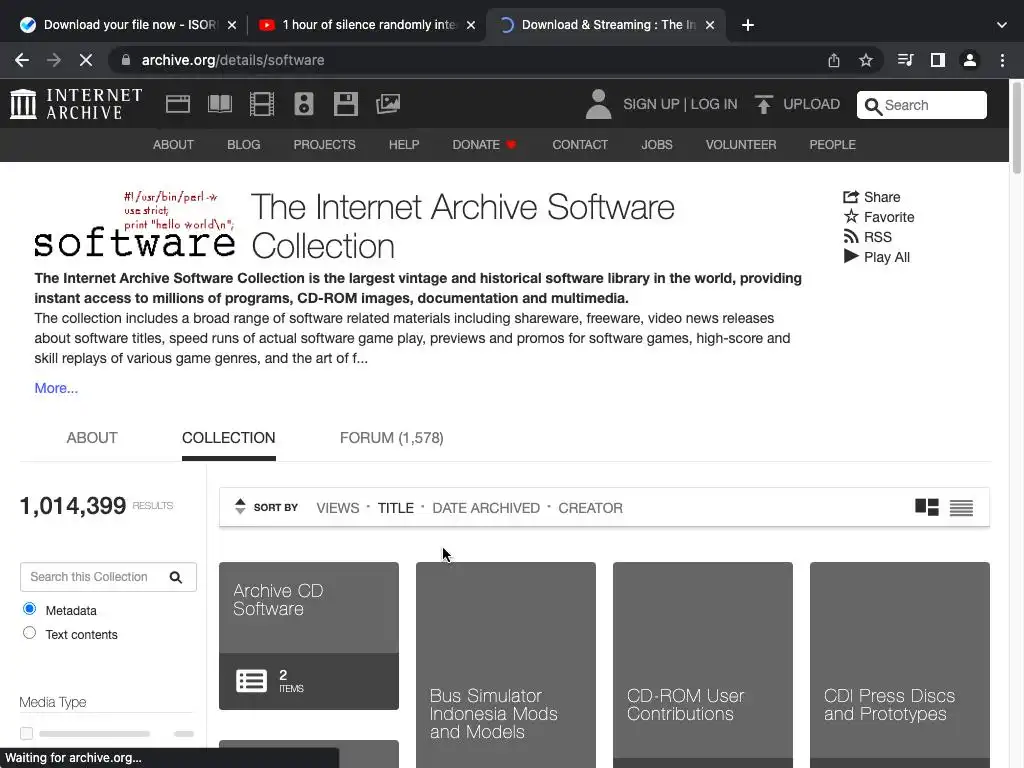Open the Audio (speaker) media icon

(304, 104)
